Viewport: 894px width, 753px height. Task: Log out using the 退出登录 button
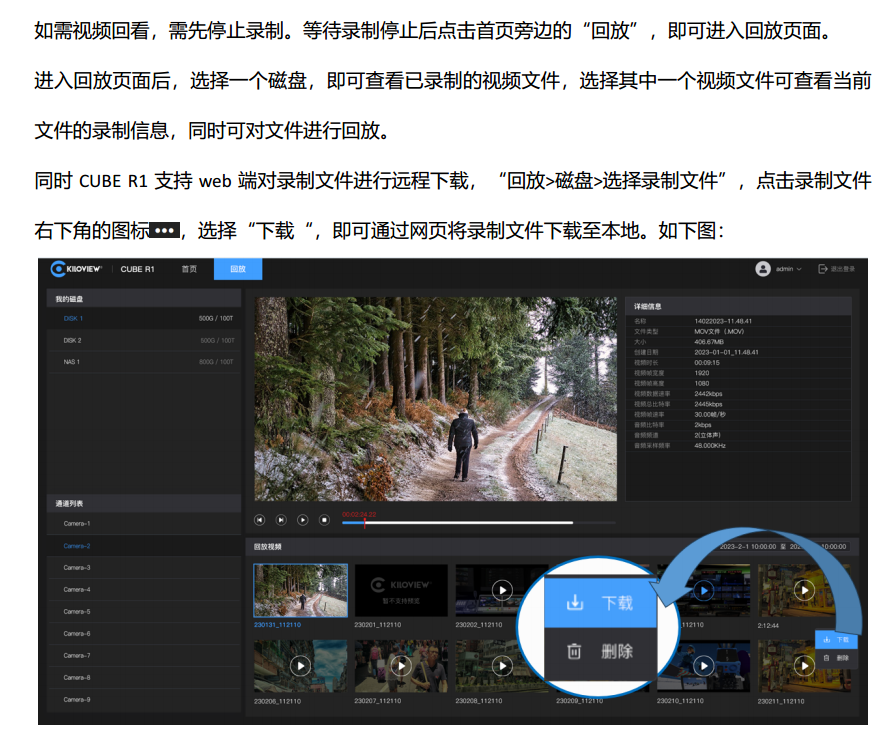(x=836, y=269)
